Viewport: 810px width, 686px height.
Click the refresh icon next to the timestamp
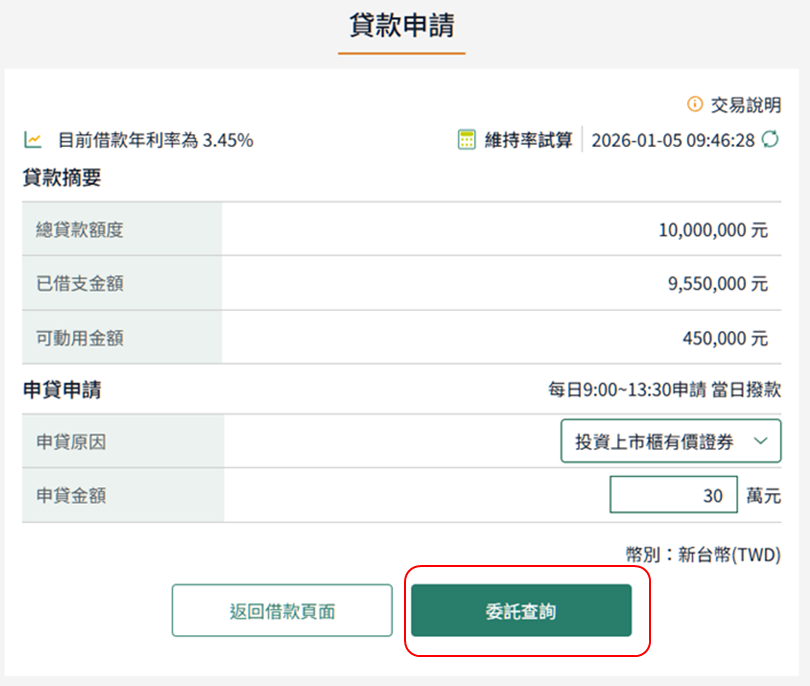coord(770,139)
